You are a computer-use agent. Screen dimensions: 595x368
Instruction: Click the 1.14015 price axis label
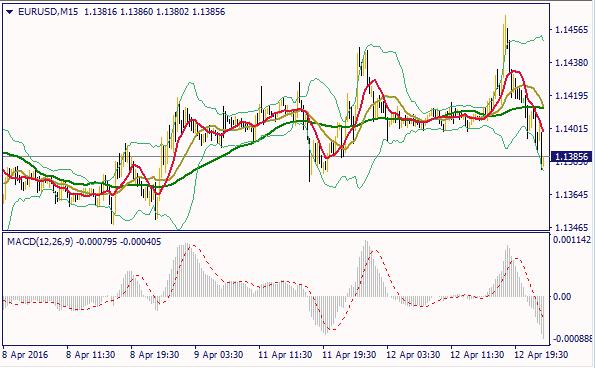pos(571,129)
